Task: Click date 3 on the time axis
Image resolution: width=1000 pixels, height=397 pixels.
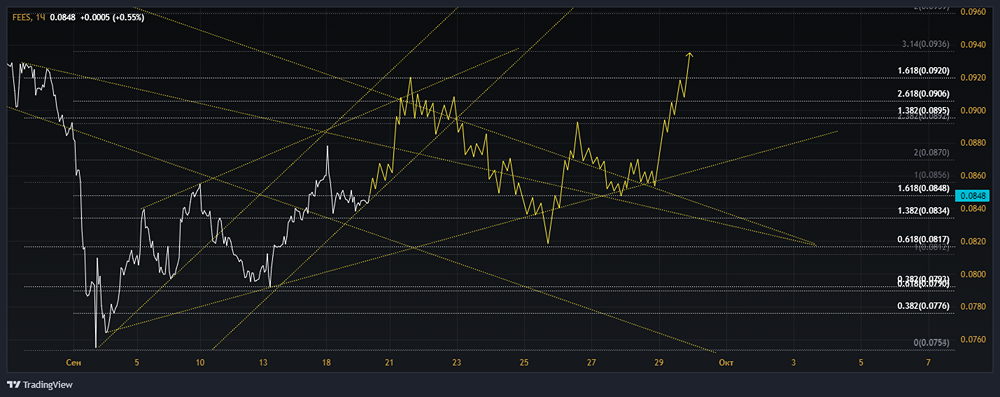Action: (x=793, y=363)
